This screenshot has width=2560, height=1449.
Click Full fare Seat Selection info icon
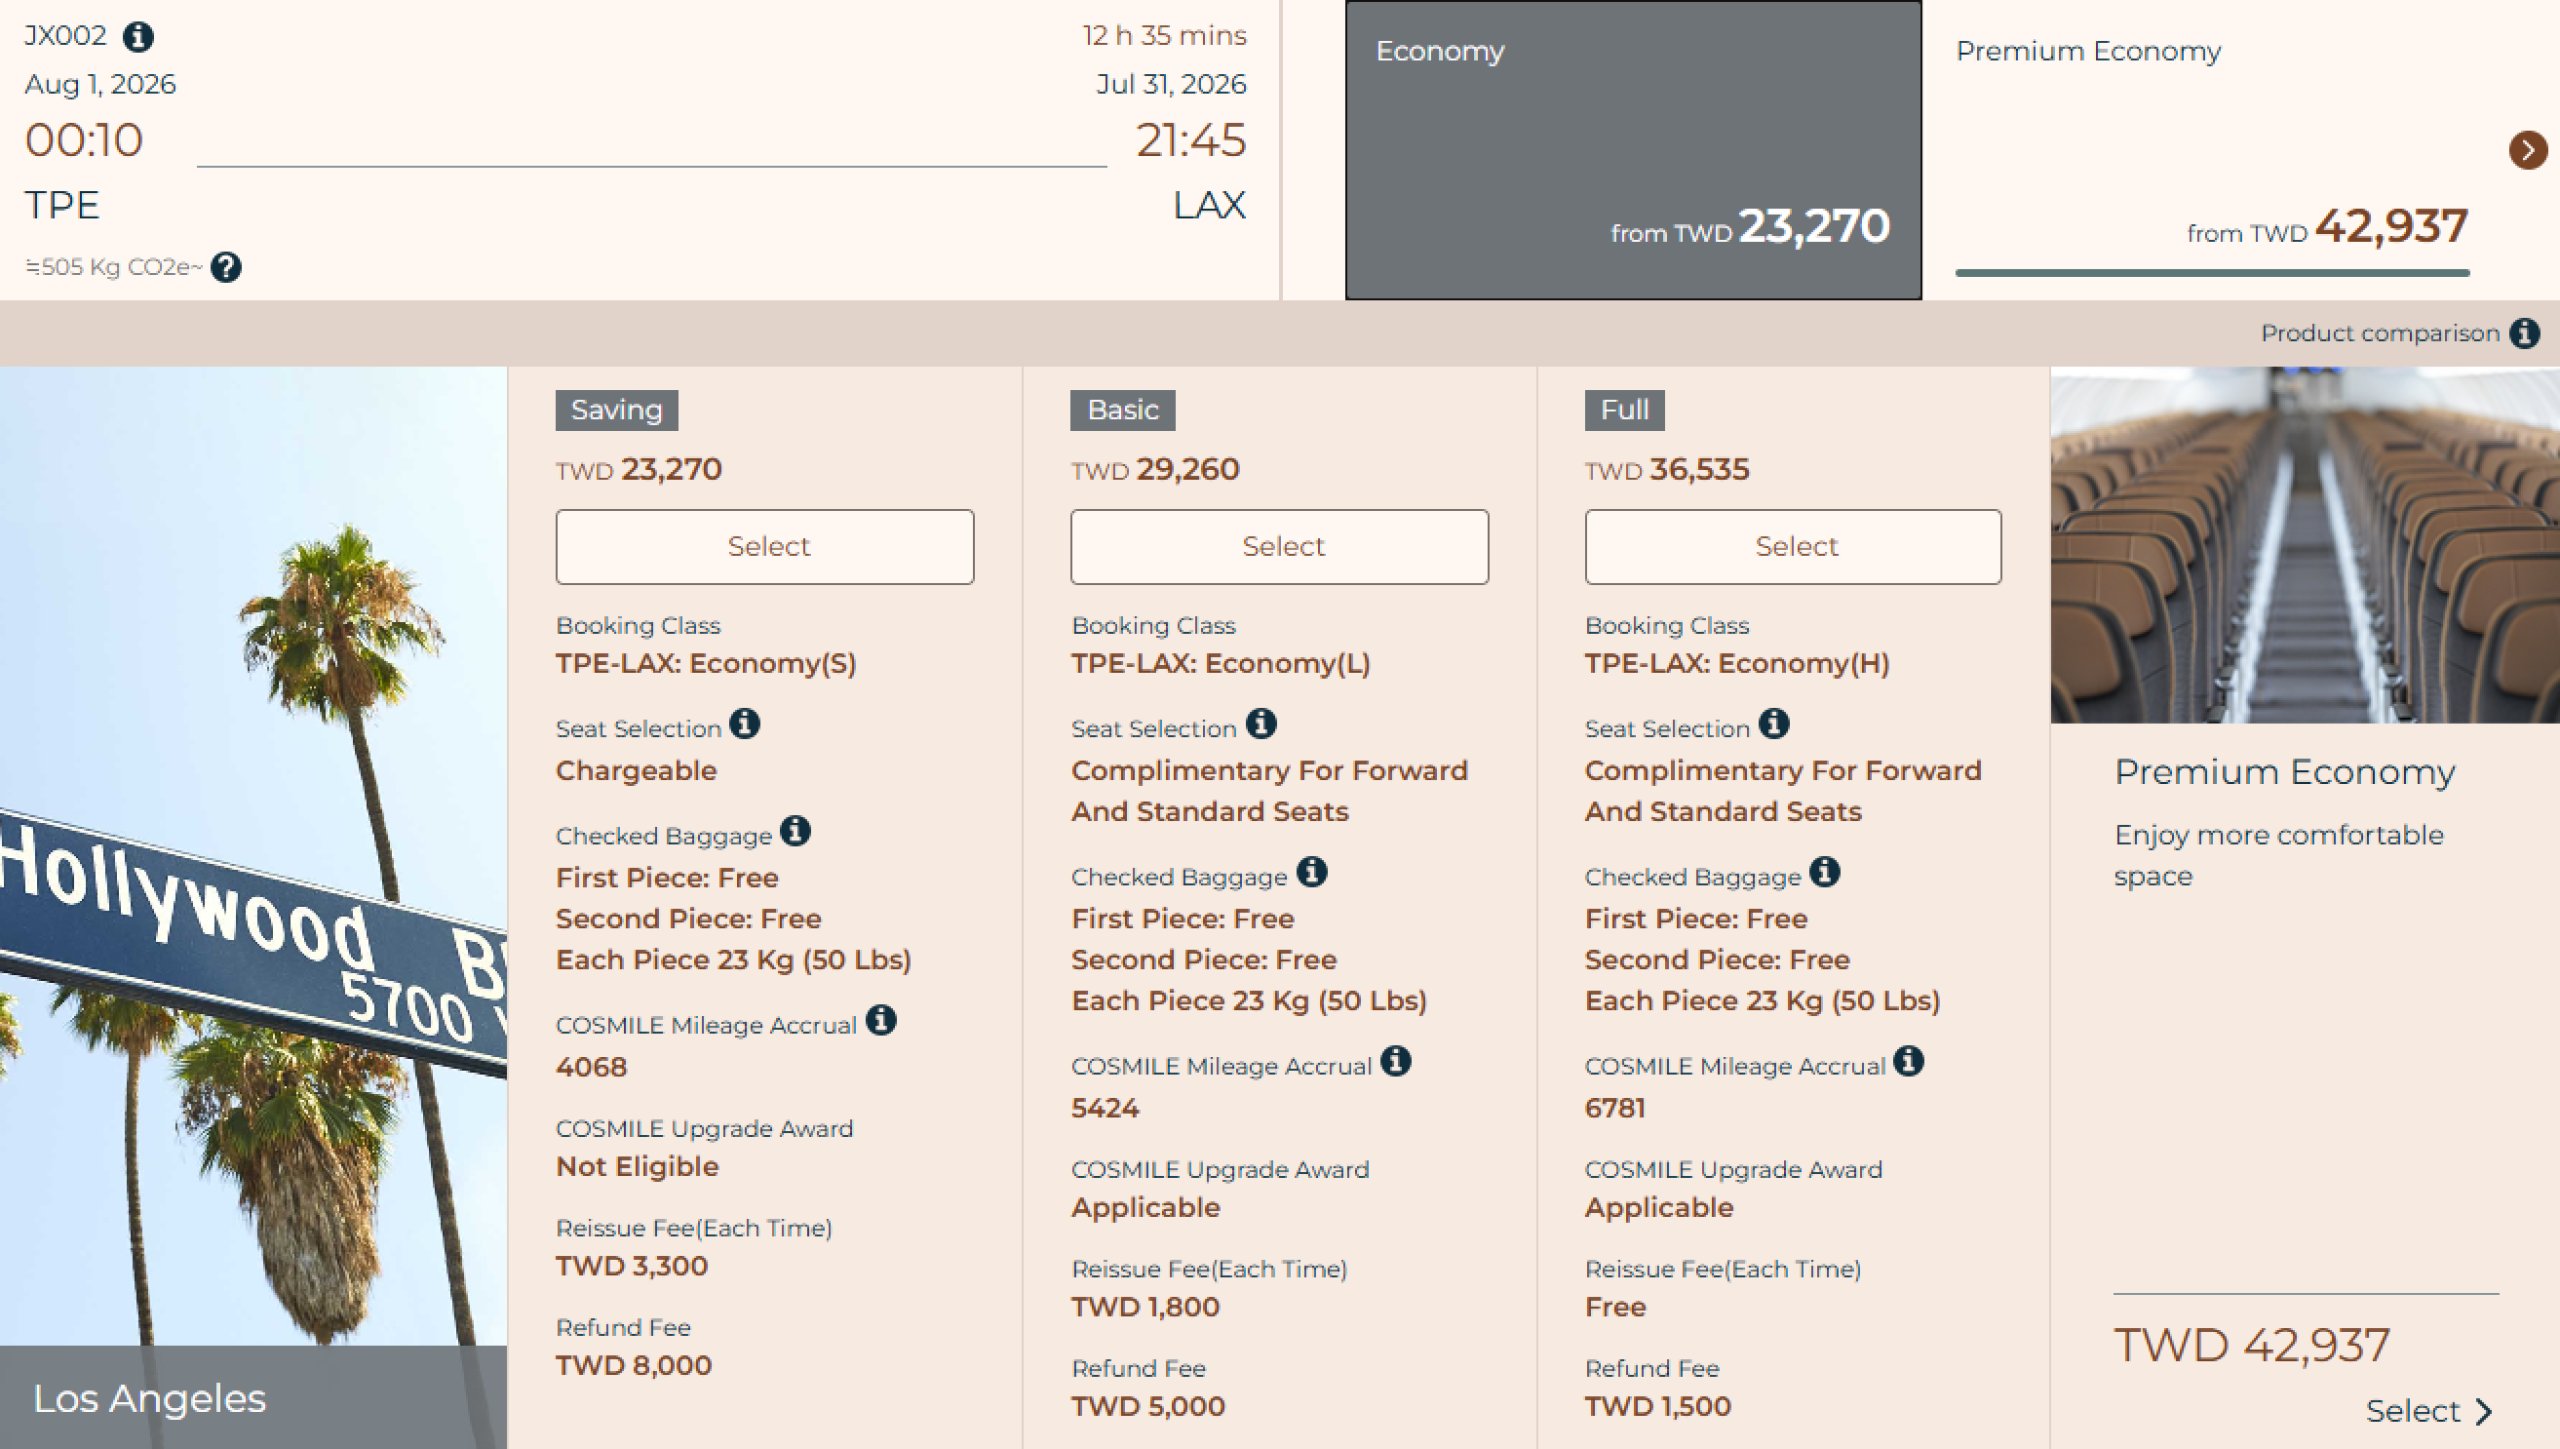pyautogui.click(x=1774, y=723)
